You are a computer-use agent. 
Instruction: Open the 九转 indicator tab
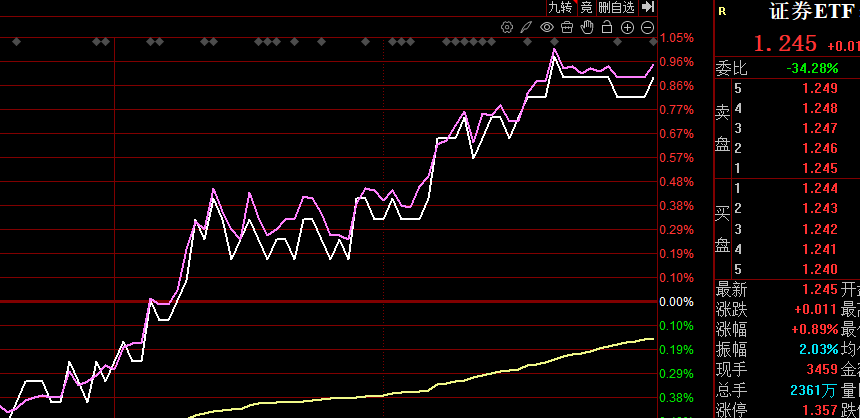tap(560, 7)
